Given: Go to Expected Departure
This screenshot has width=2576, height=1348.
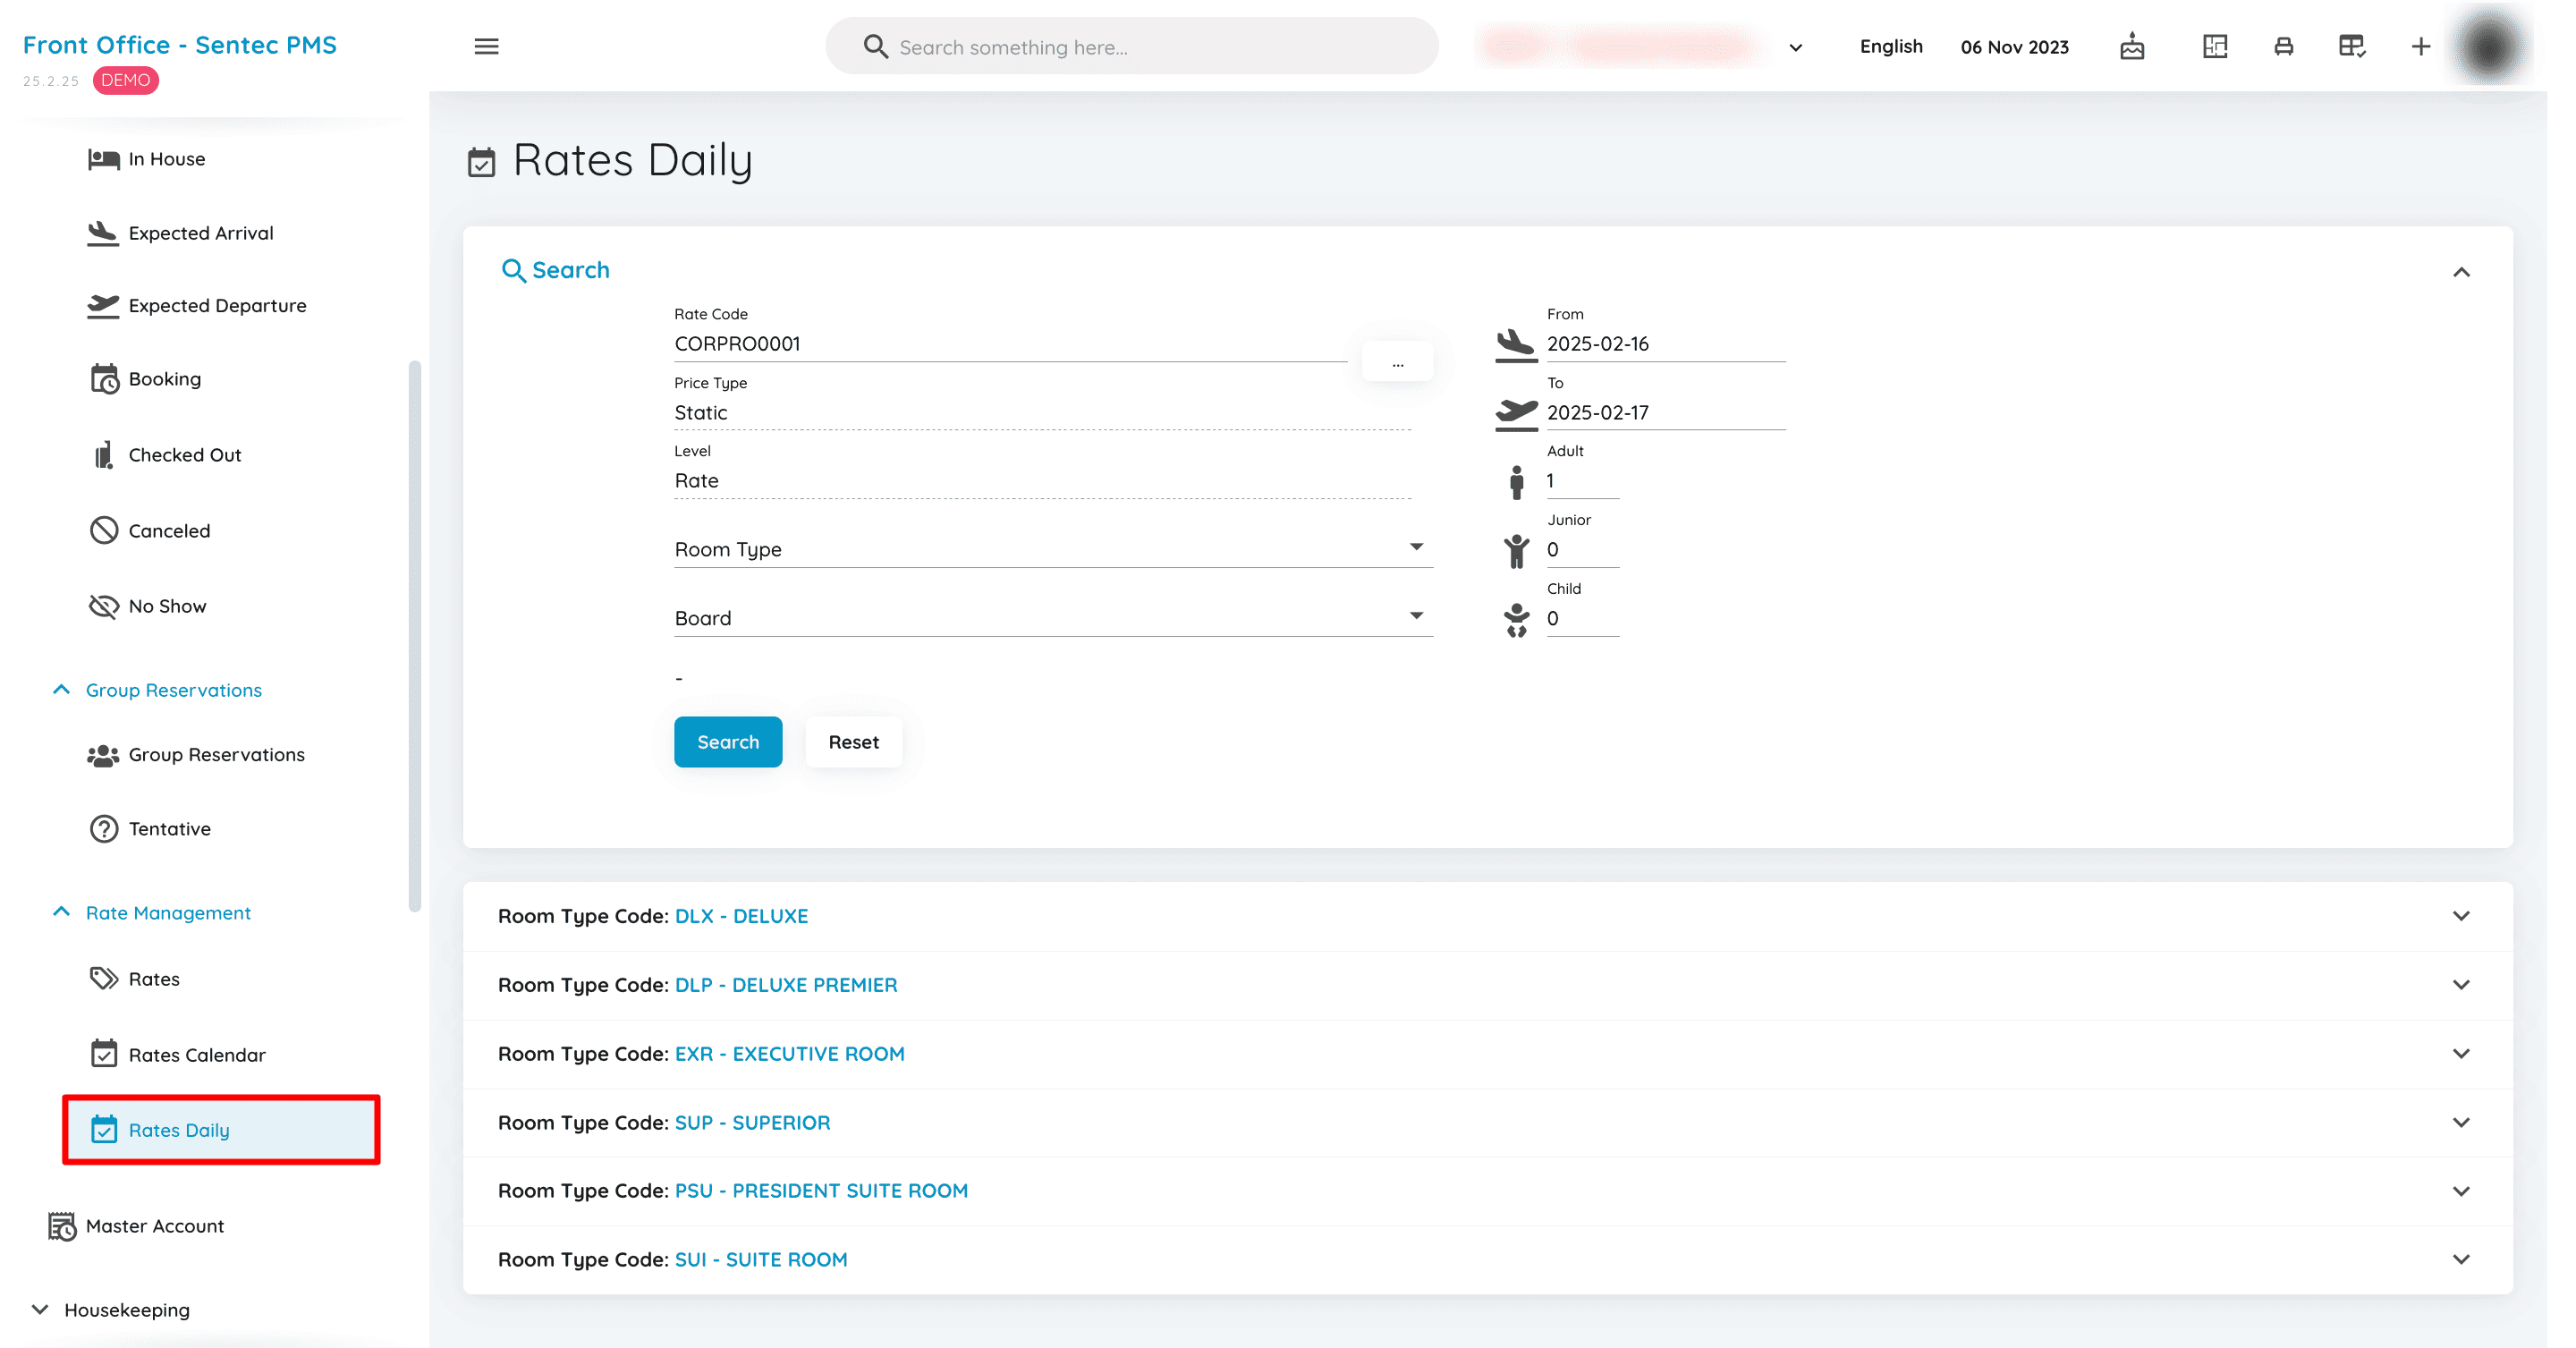Looking at the screenshot, I should tap(197, 306).
